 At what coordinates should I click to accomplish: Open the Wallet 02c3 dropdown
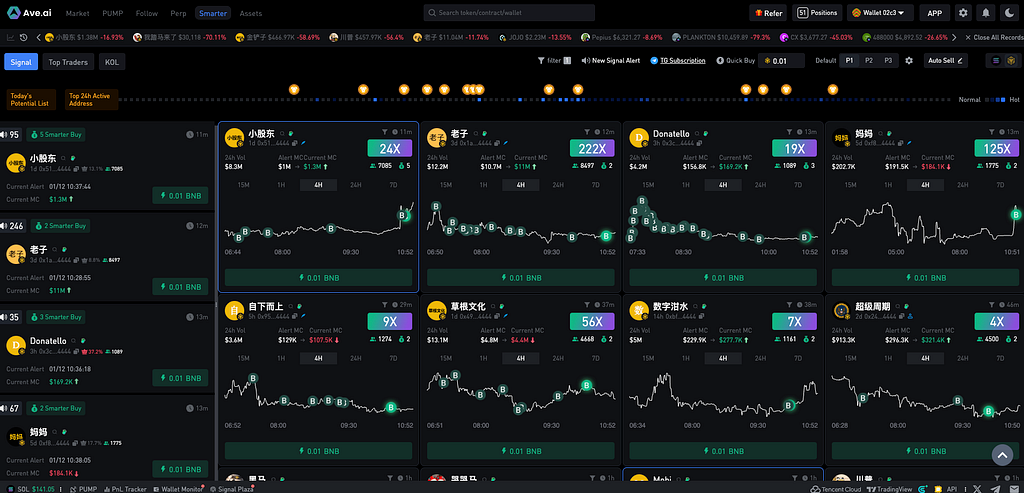[880, 12]
